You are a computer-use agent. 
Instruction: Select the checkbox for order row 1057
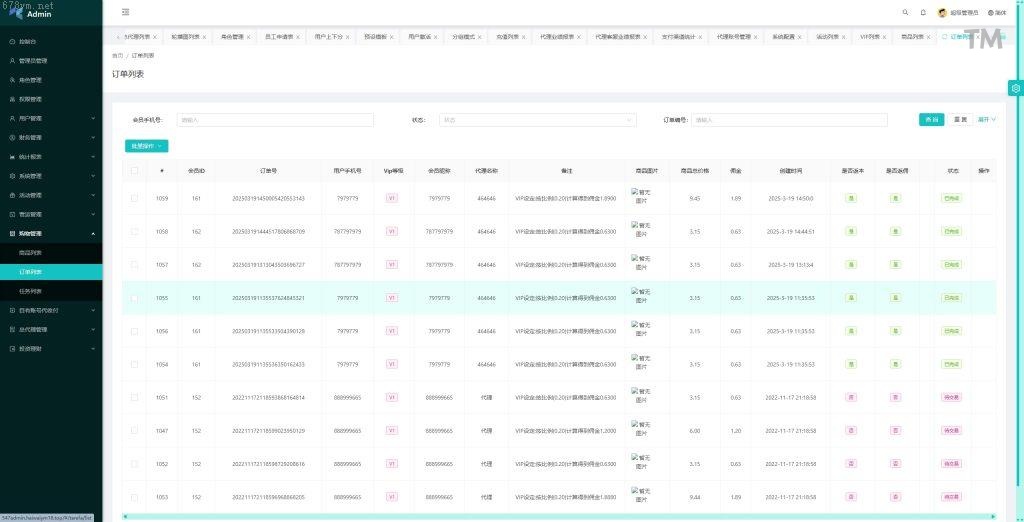tap(135, 265)
